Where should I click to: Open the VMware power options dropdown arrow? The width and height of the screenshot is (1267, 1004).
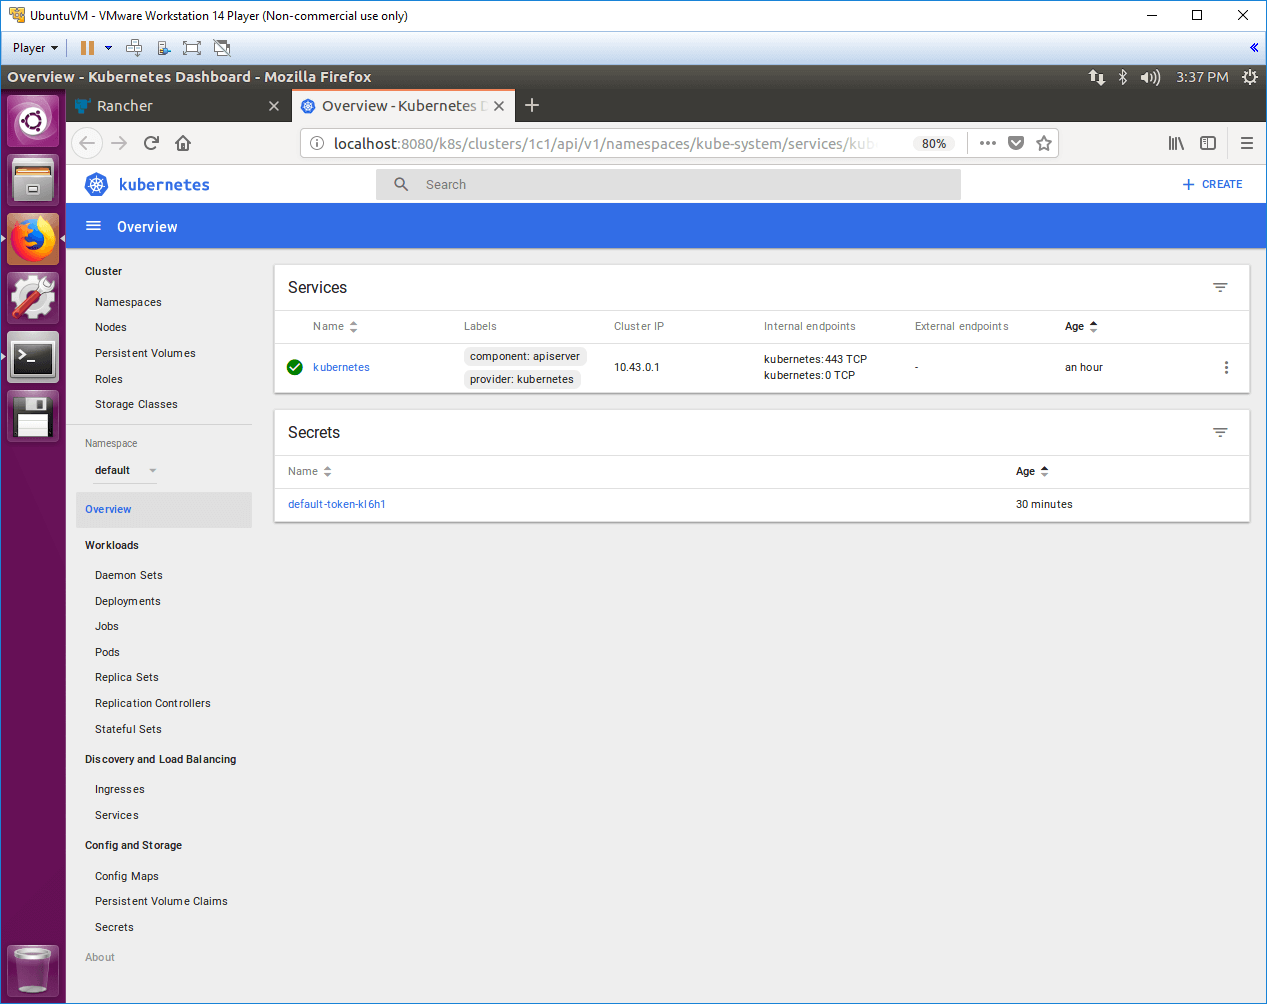pyautogui.click(x=108, y=48)
